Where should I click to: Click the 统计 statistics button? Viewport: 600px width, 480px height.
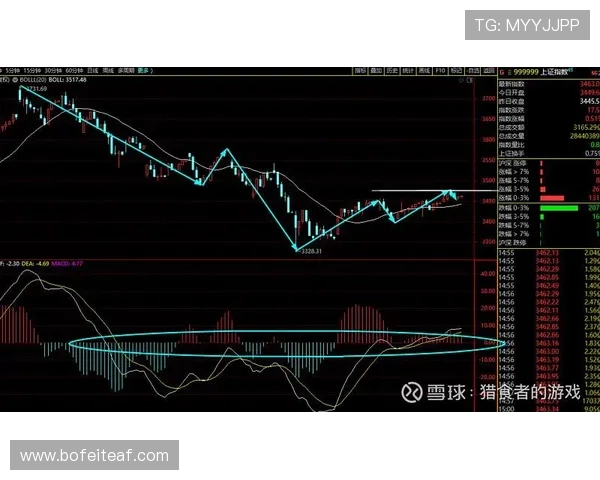click(408, 72)
